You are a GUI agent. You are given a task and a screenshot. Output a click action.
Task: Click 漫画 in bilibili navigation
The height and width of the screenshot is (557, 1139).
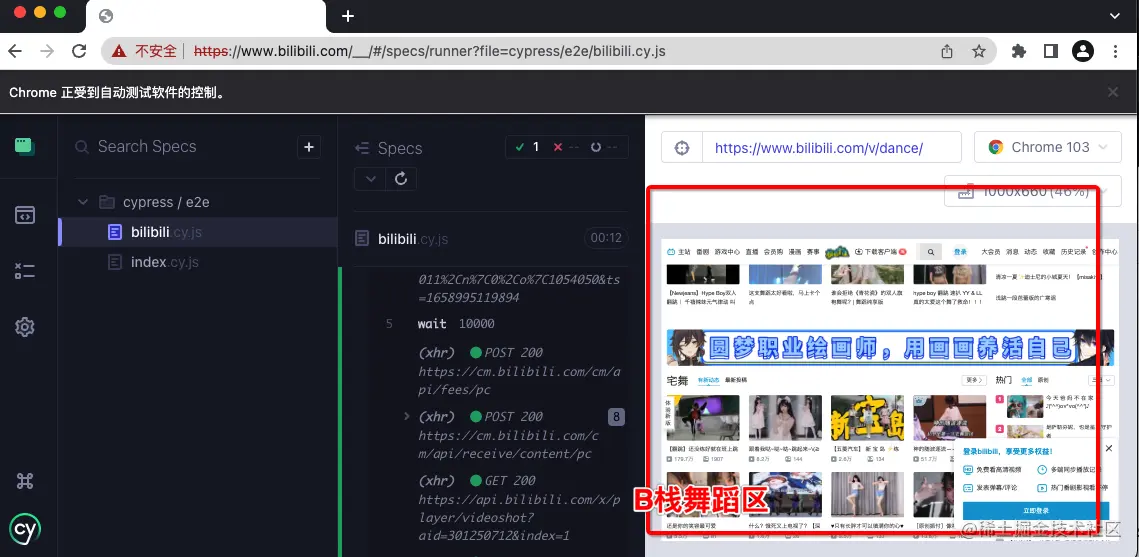[795, 252]
